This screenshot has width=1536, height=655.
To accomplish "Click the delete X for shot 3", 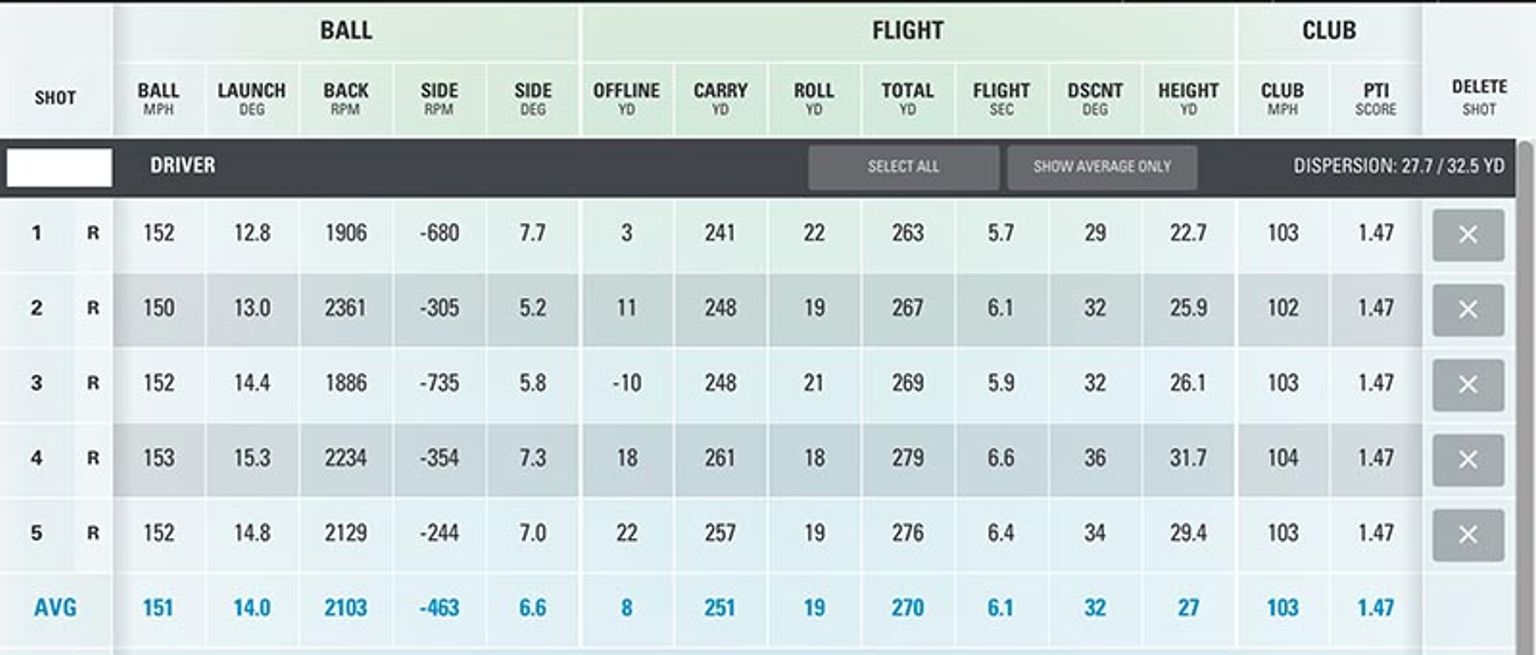I will (x=1468, y=385).
